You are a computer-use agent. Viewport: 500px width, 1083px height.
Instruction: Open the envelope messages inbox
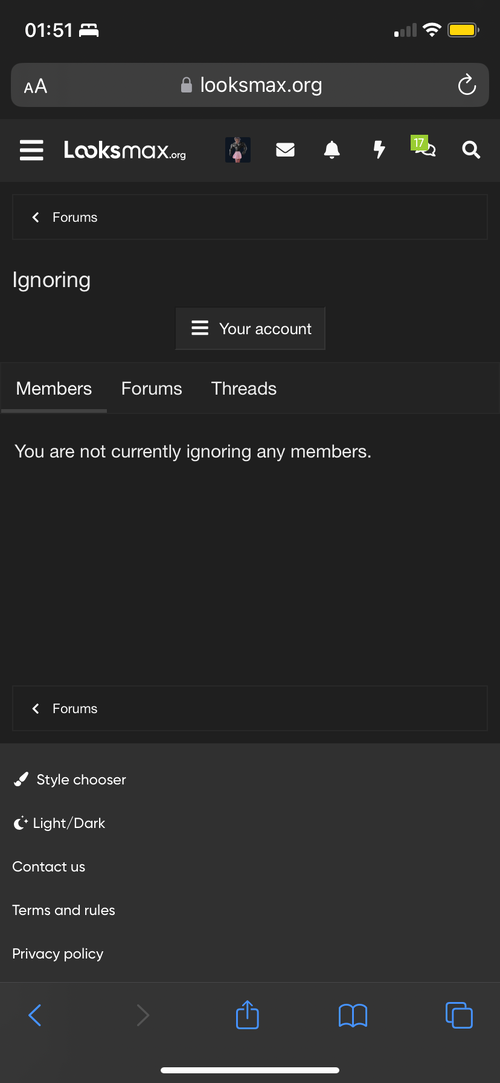[x=285, y=150]
